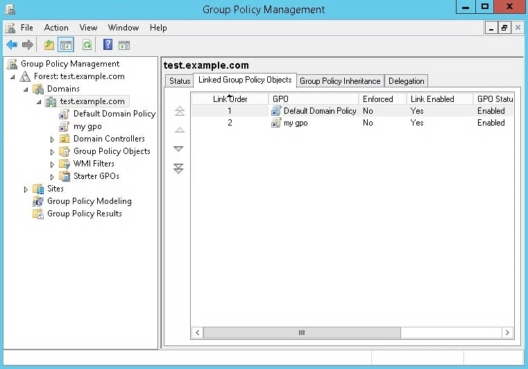Expand the Sites tree node
This screenshot has width=528, height=369.
tap(26, 189)
